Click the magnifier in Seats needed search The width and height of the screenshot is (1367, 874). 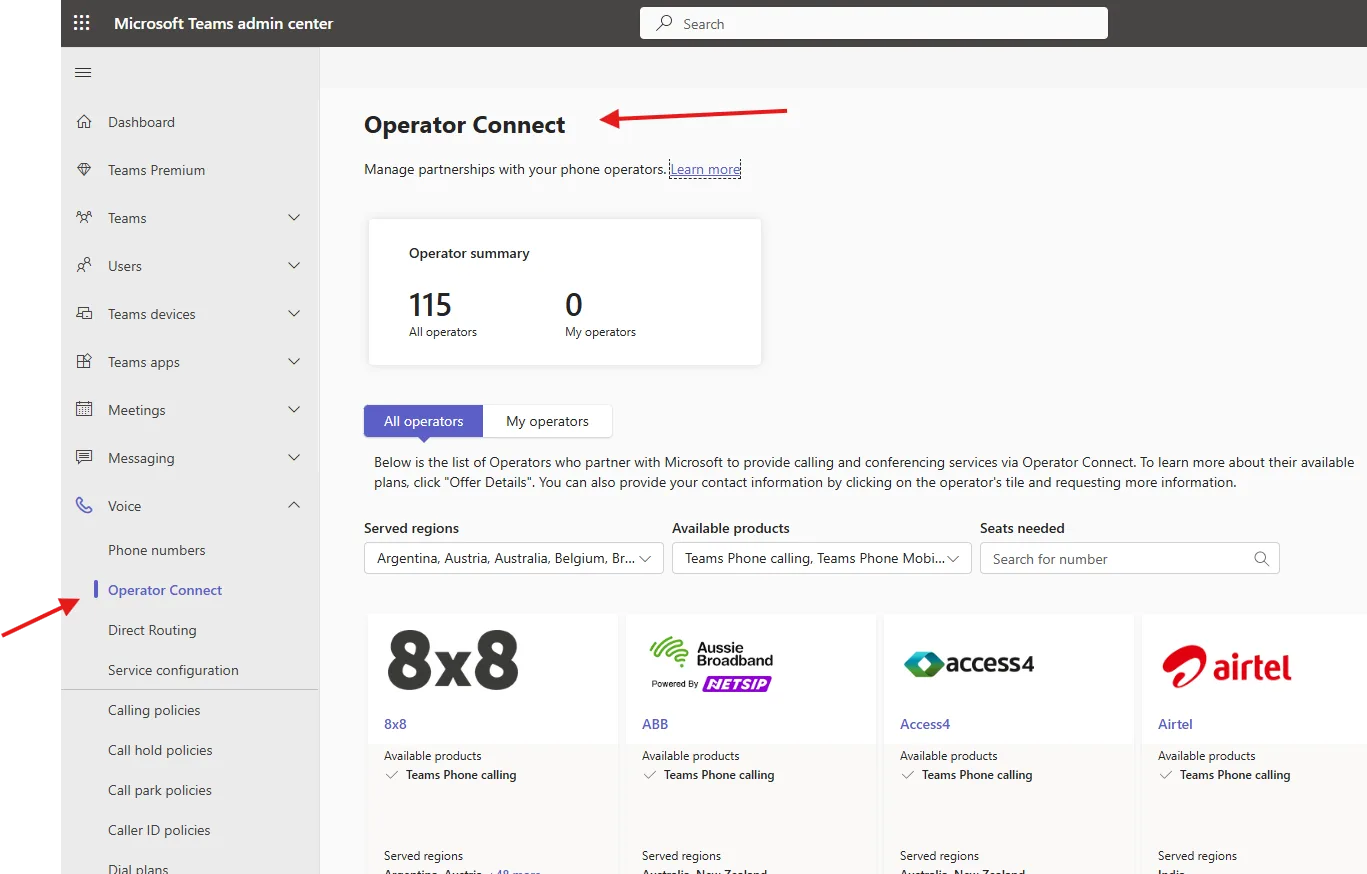pyautogui.click(x=1260, y=558)
